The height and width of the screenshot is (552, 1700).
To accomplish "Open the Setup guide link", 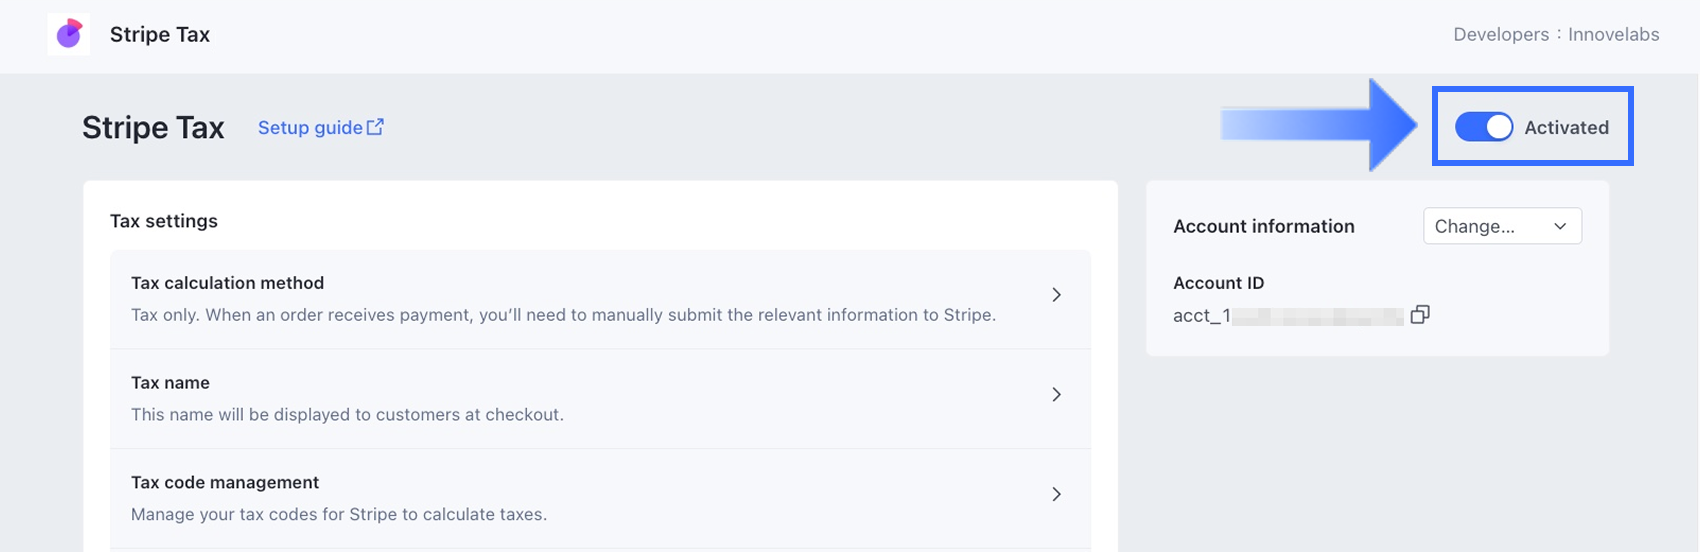I will (x=310, y=128).
